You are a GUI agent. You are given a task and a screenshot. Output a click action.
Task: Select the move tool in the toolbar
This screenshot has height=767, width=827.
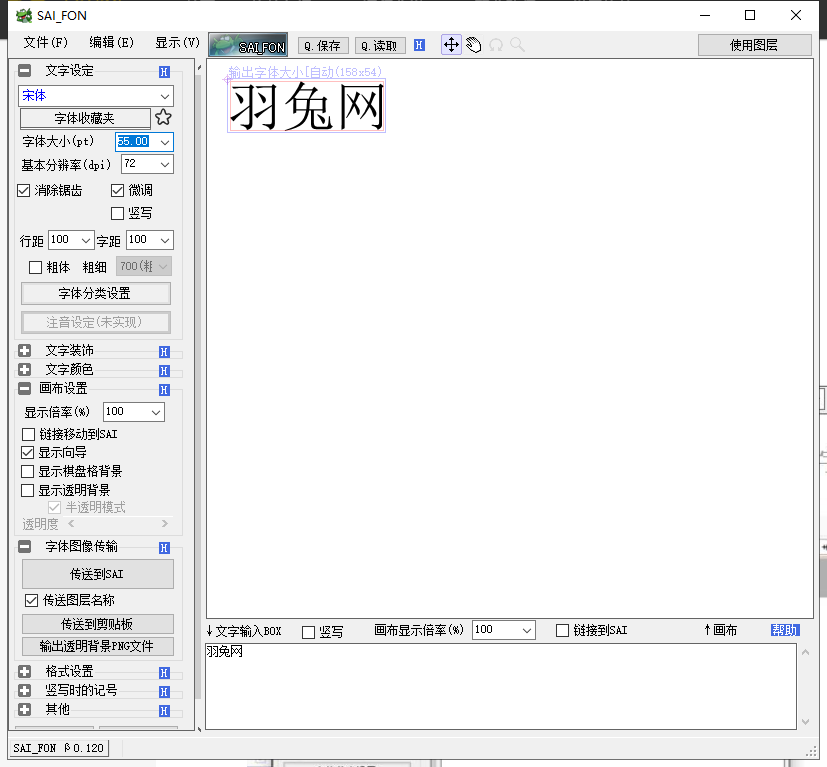pos(450,44)
